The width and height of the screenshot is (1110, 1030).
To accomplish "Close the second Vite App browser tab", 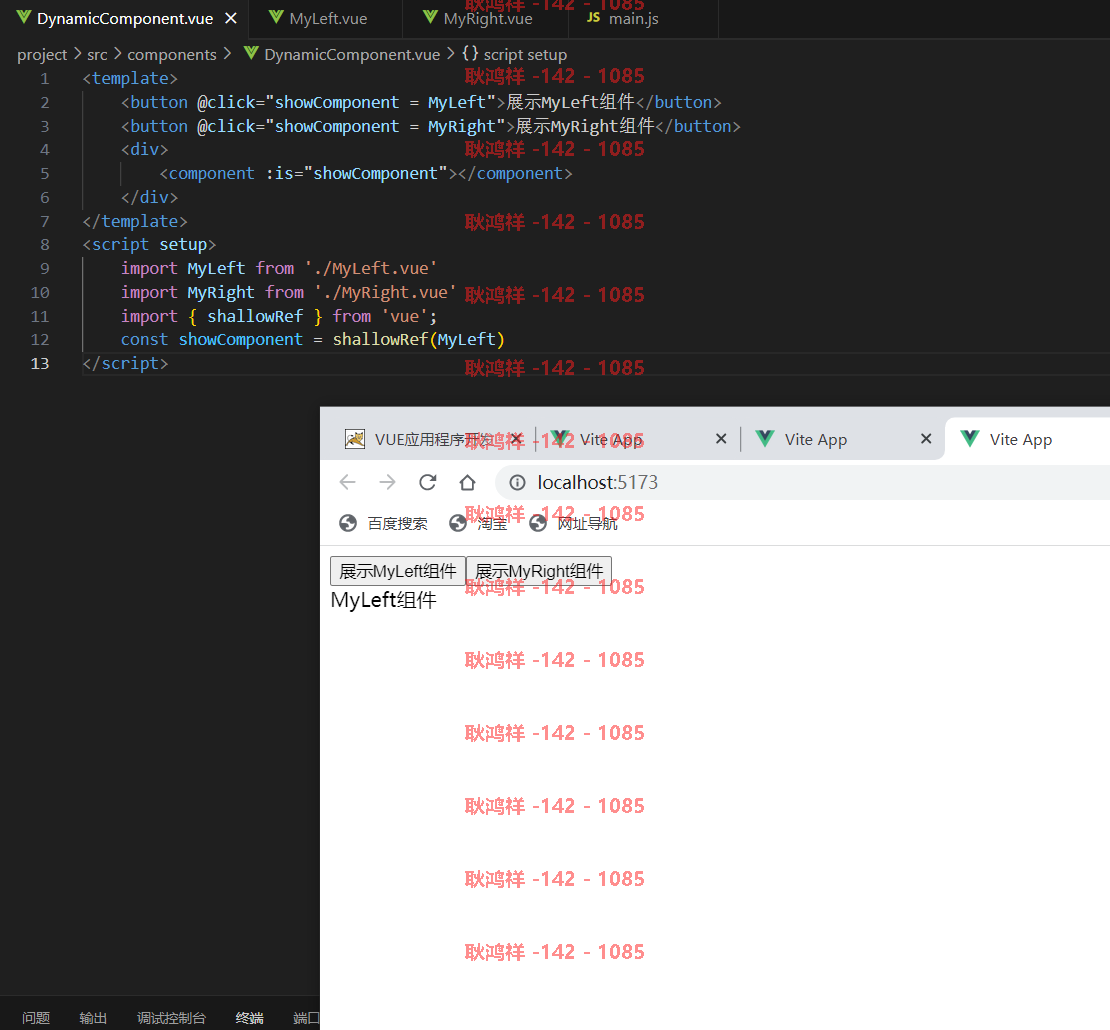I will (x=926, y=439).
